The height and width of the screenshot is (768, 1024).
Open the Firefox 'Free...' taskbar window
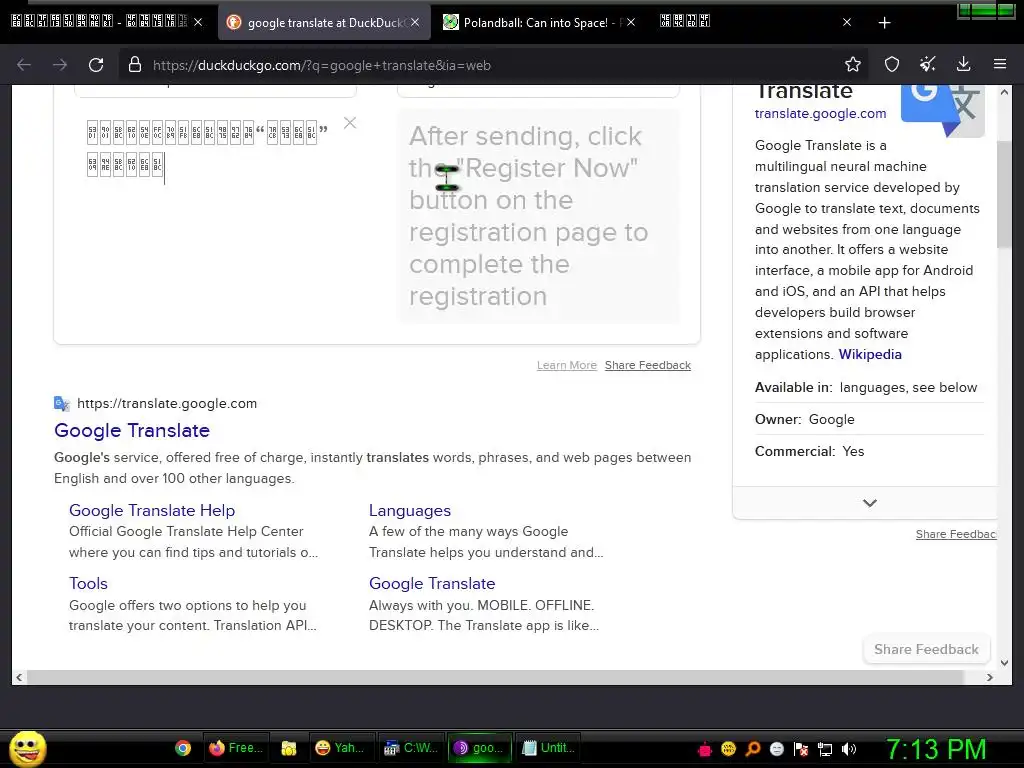[236, 748]
